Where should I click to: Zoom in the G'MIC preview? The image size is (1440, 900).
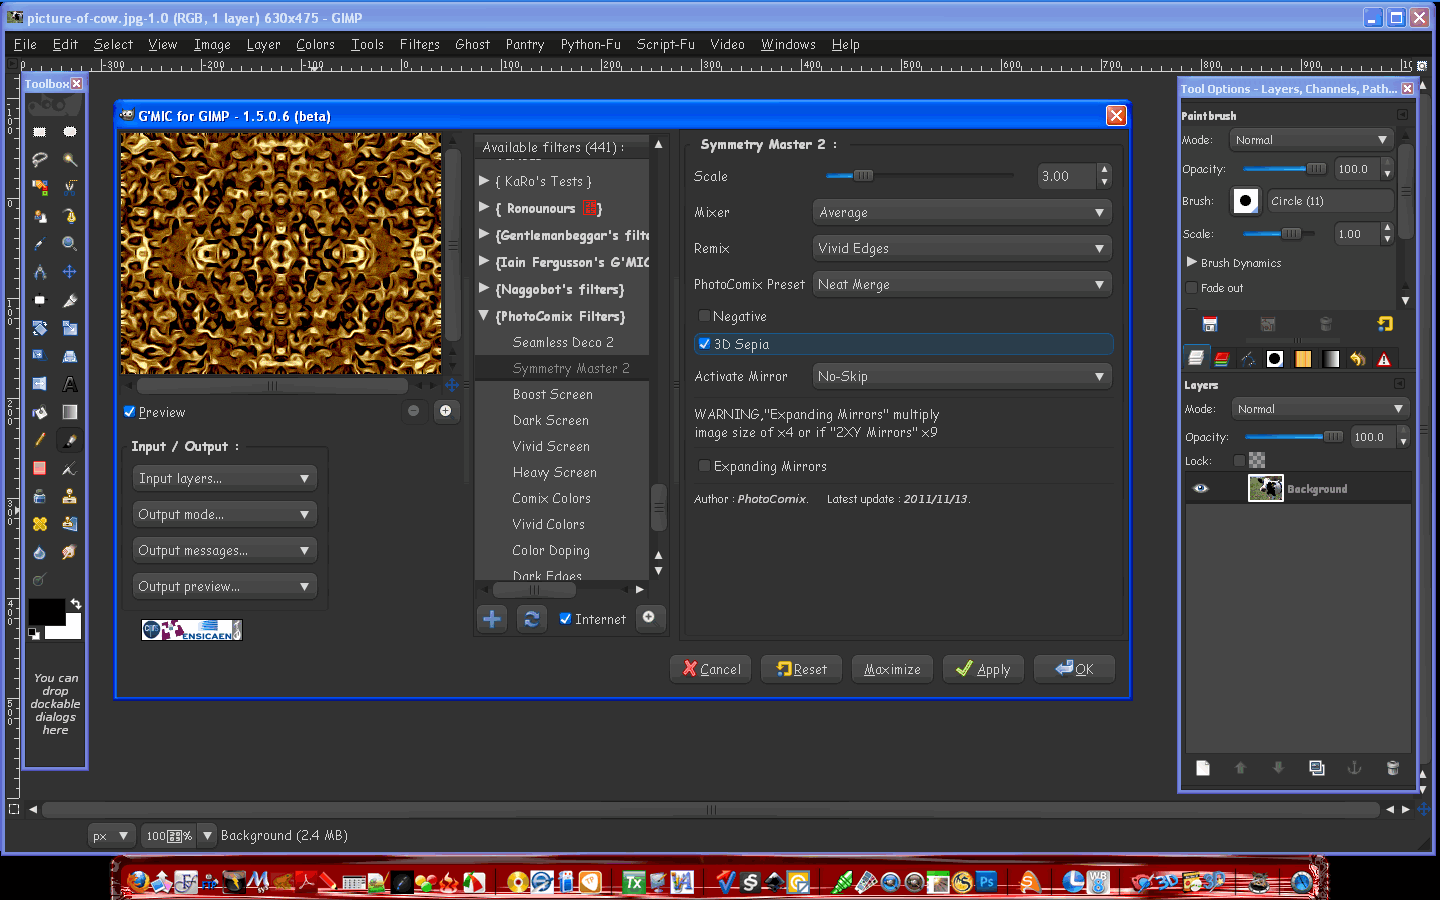tap(445, 411)
